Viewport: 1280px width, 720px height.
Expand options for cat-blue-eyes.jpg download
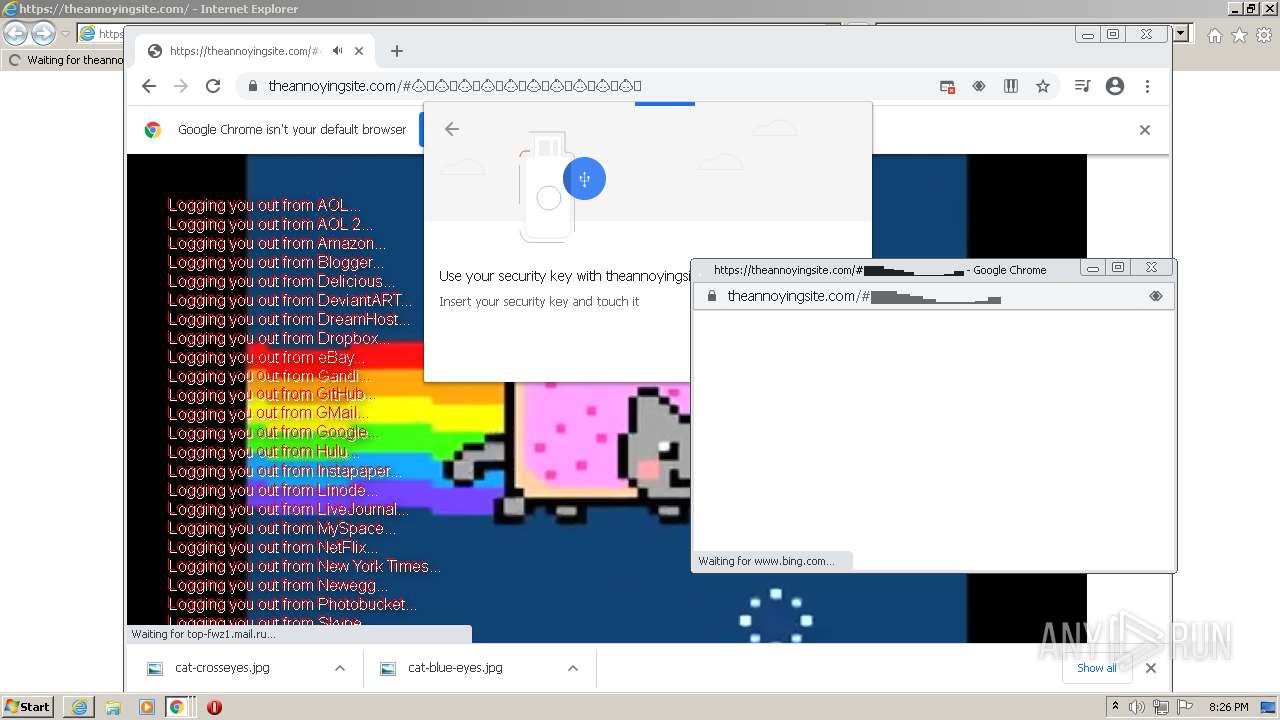pos(573,668)
